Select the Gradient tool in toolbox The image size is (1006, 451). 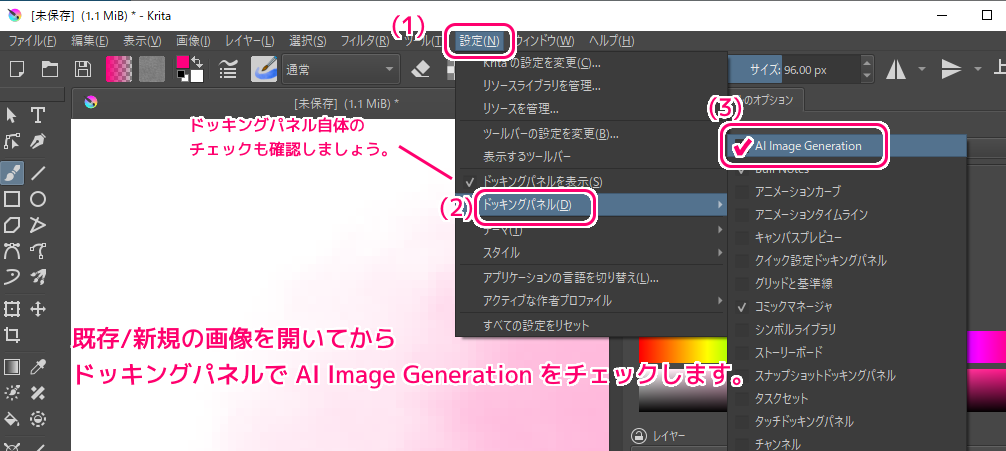point(12,367)
